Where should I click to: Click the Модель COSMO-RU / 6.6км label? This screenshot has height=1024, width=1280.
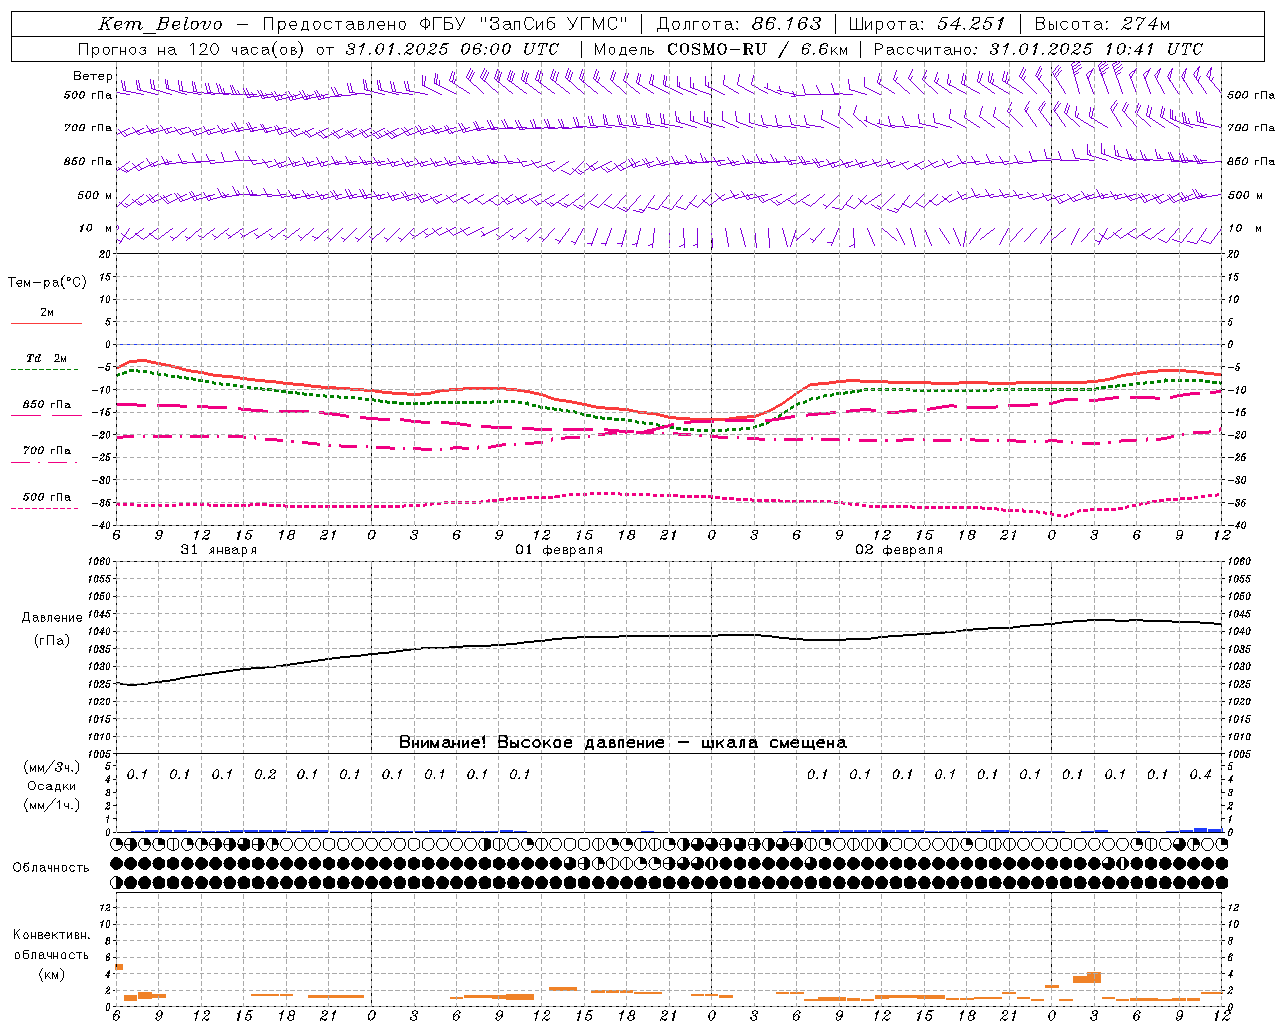(720, 49)
